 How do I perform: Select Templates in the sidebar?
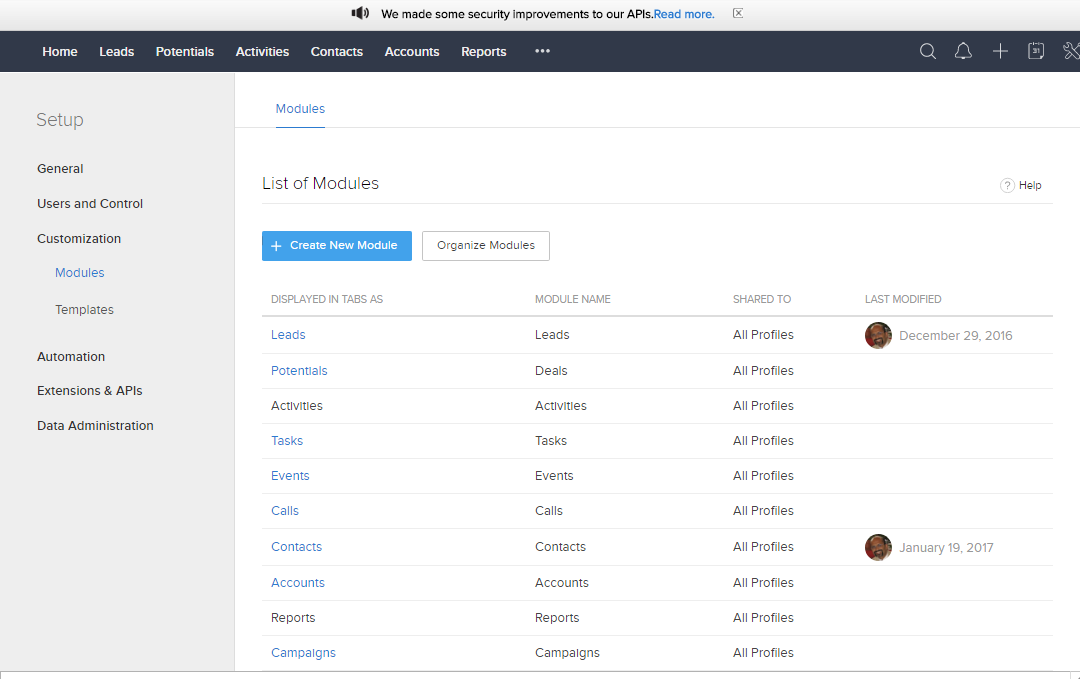click(x=84, y=310)
